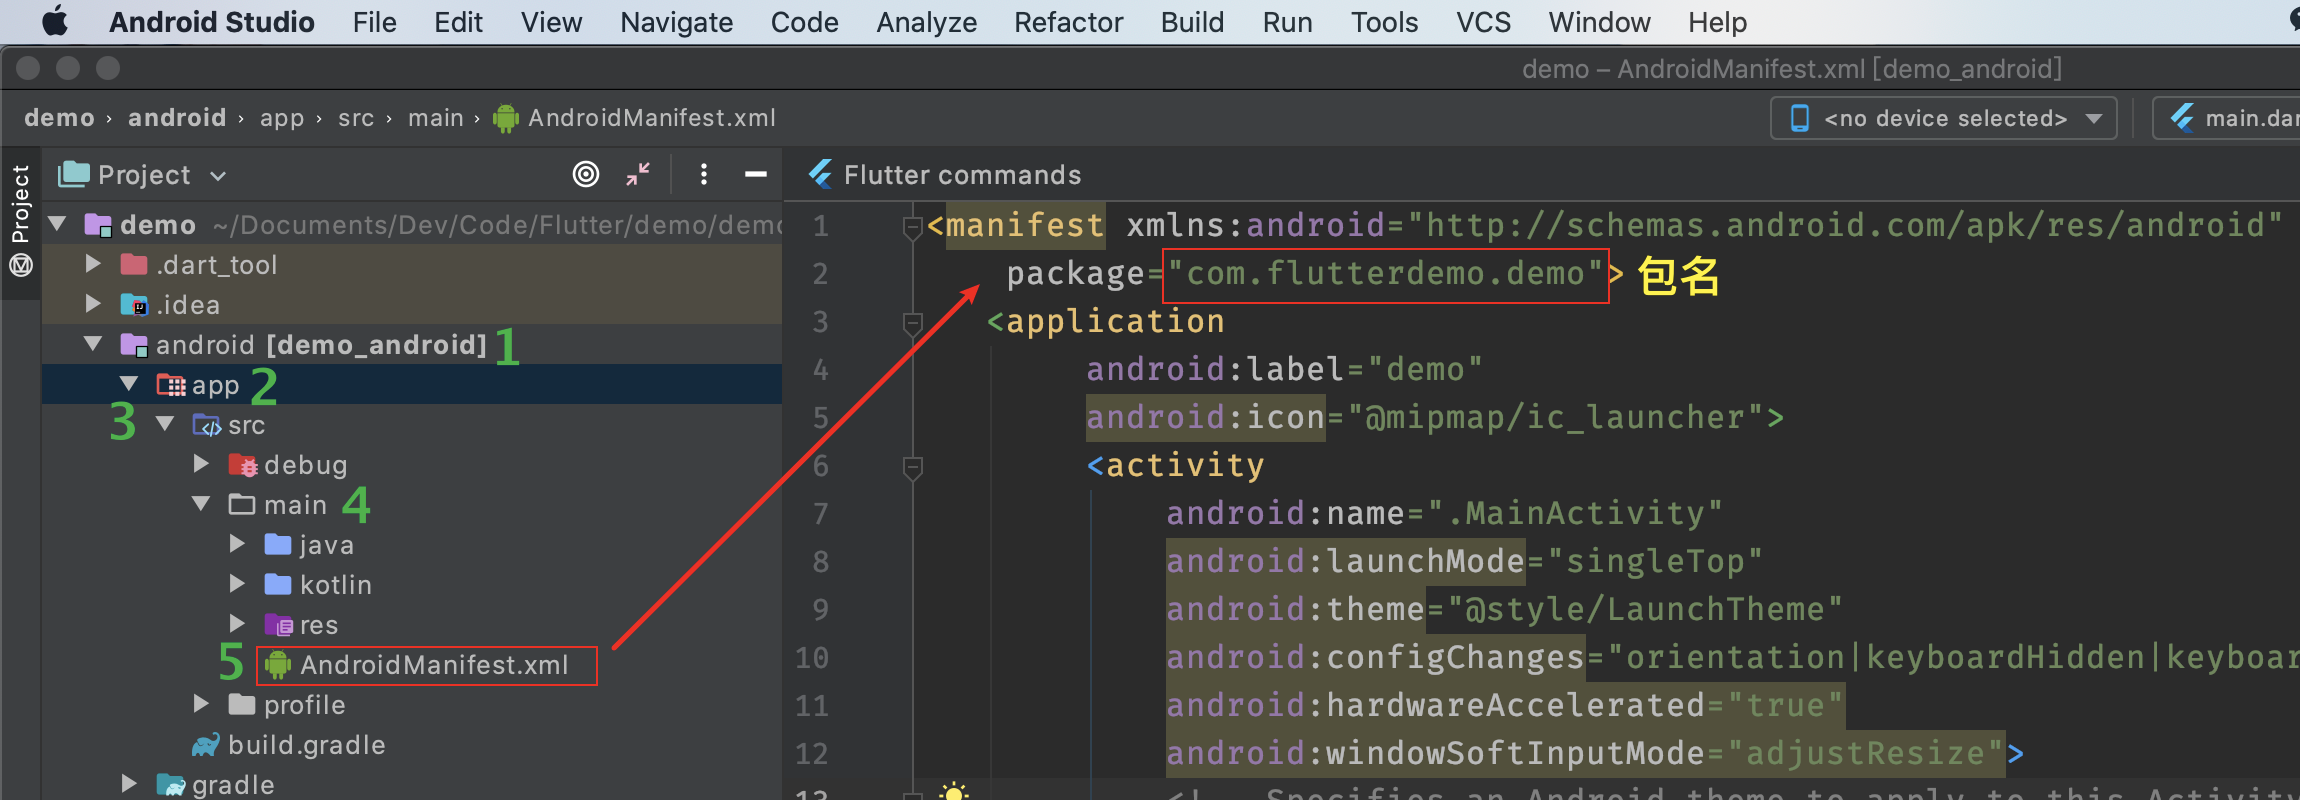
Task: Click the app breadcrumb
Action: 282,118
